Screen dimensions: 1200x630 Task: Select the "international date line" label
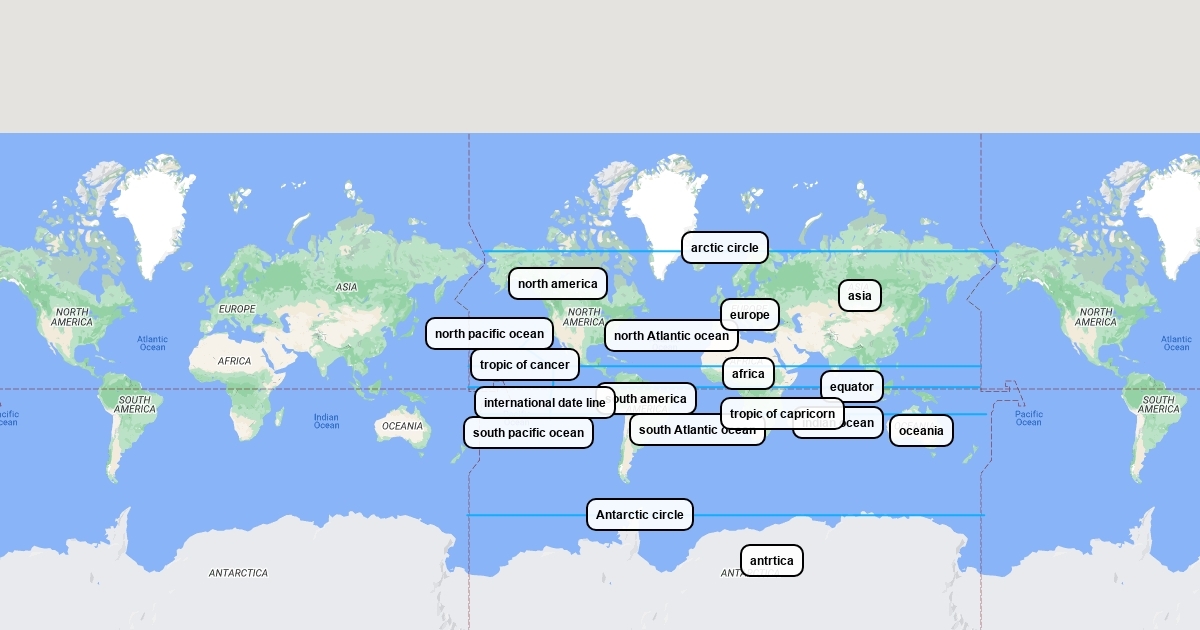pos(544,403)
